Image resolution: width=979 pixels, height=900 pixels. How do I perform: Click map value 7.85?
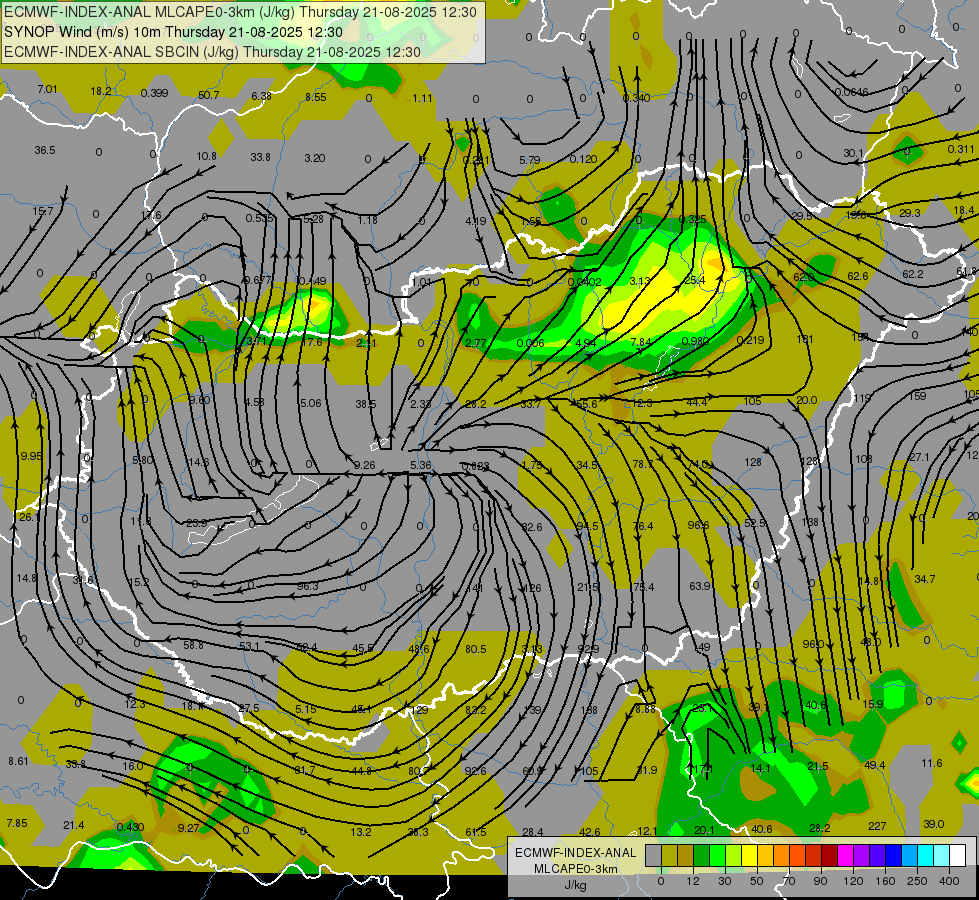(17, 823)
